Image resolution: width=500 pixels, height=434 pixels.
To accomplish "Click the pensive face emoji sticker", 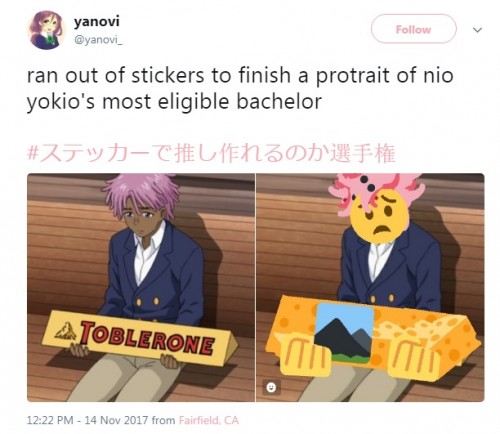I will pos(378,215).
